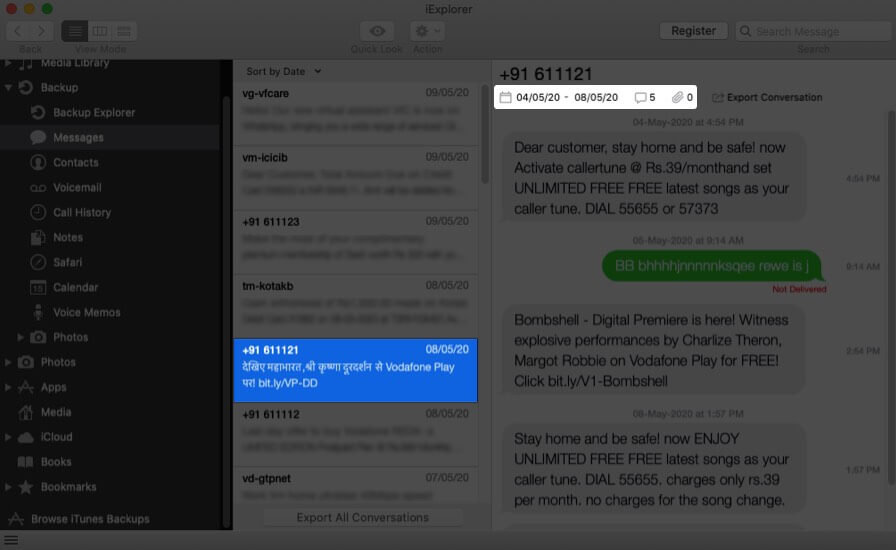896x550 pixels.
Task: Click the Bombshell Digital Premiere message
Action: [653, 350]
